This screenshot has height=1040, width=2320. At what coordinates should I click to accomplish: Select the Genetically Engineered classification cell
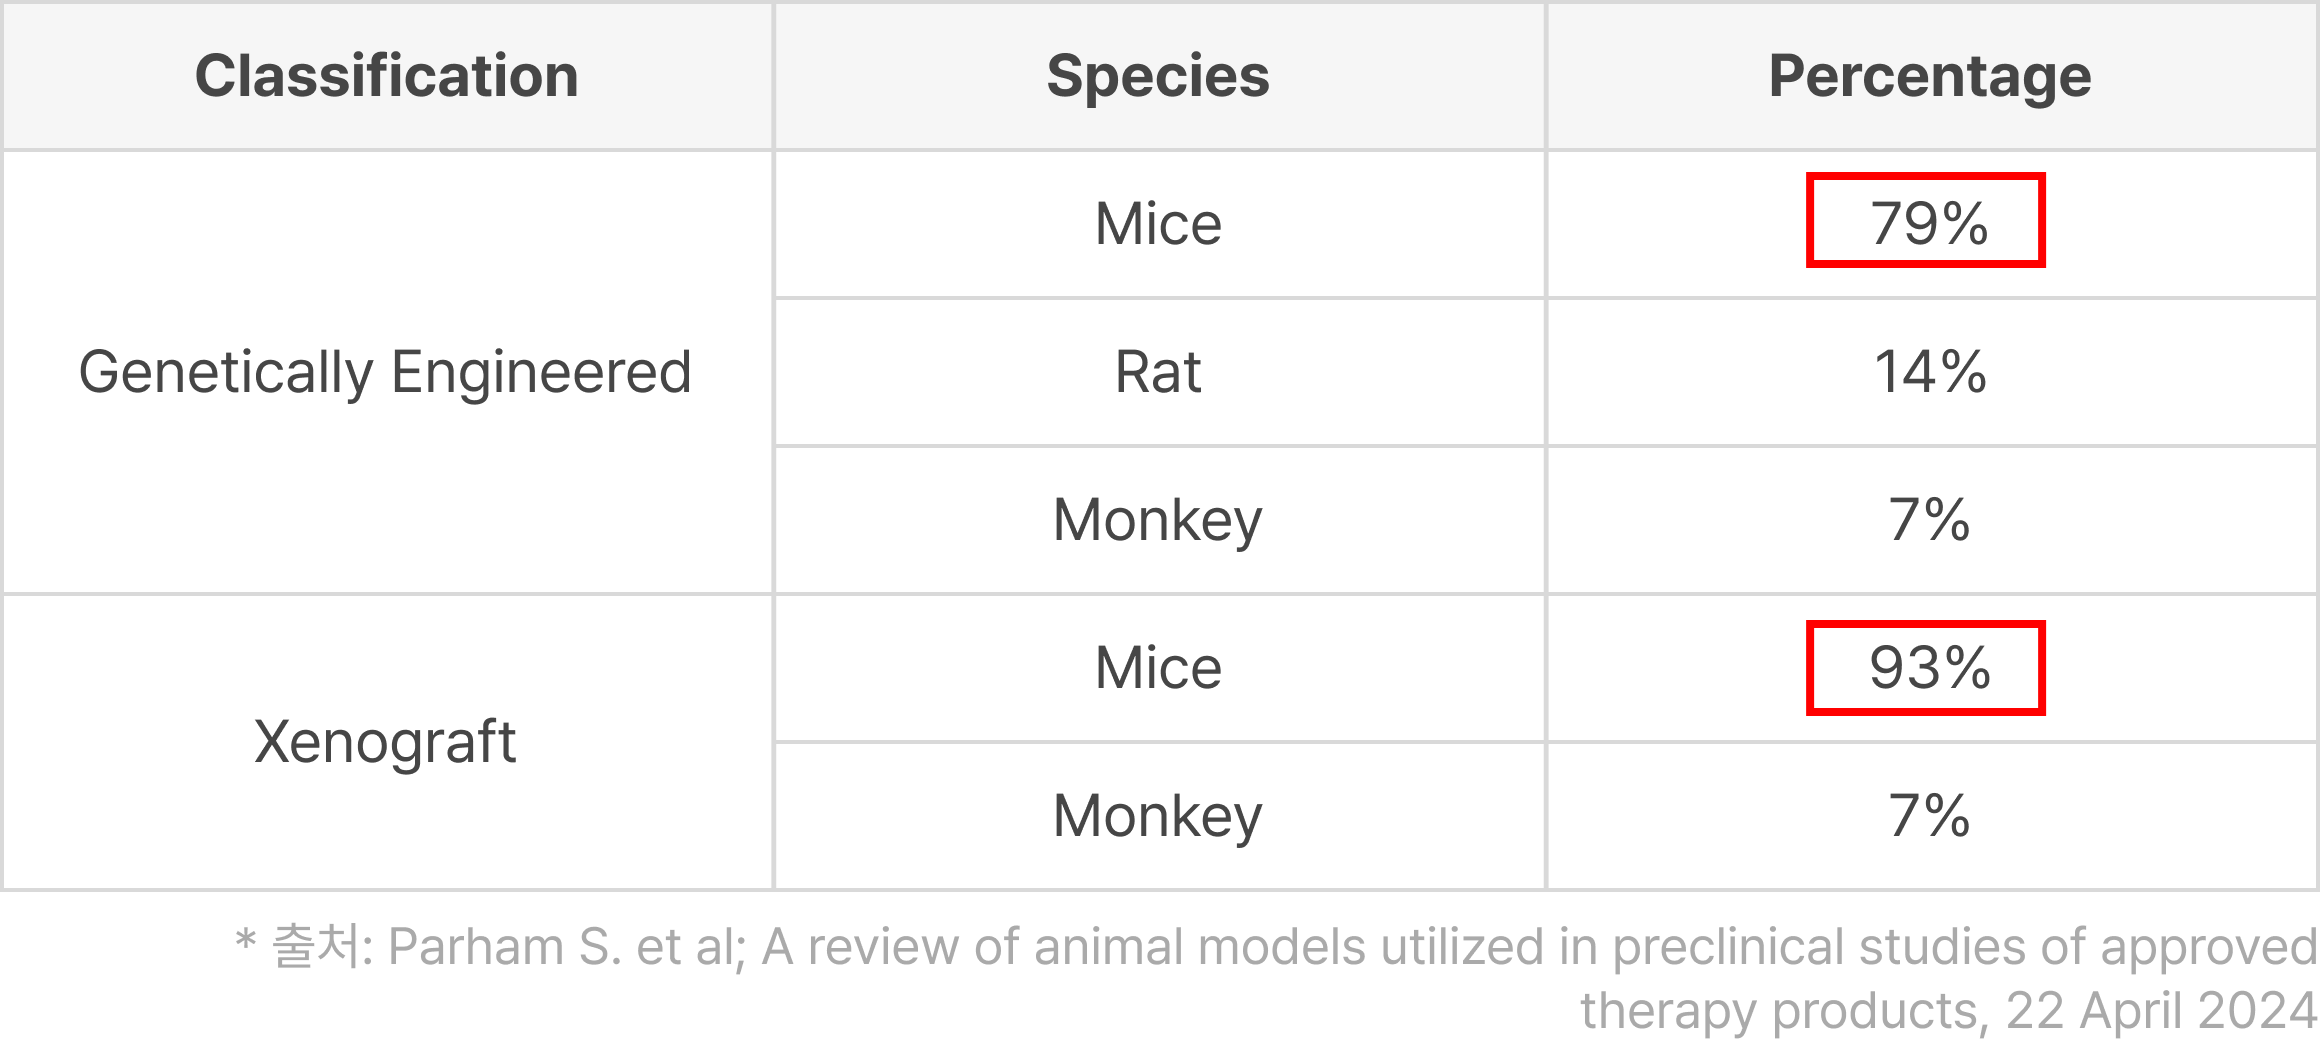[x=385, y=372]
